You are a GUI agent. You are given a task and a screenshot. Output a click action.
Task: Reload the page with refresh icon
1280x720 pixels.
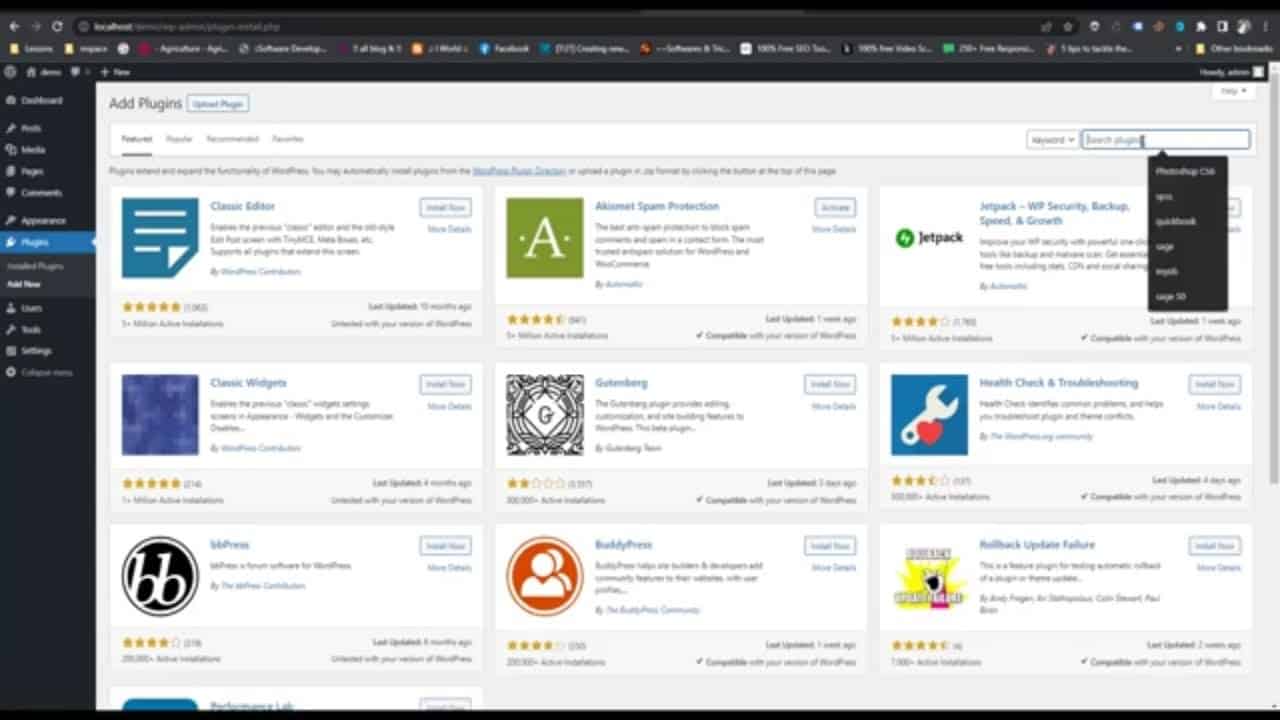point(57,26)
